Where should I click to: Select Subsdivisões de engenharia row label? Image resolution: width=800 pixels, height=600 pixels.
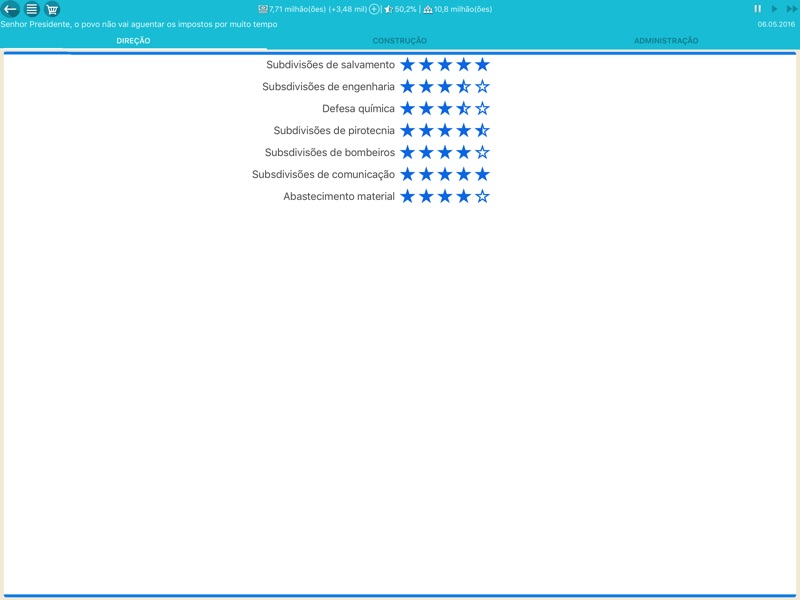coord(328,87)
